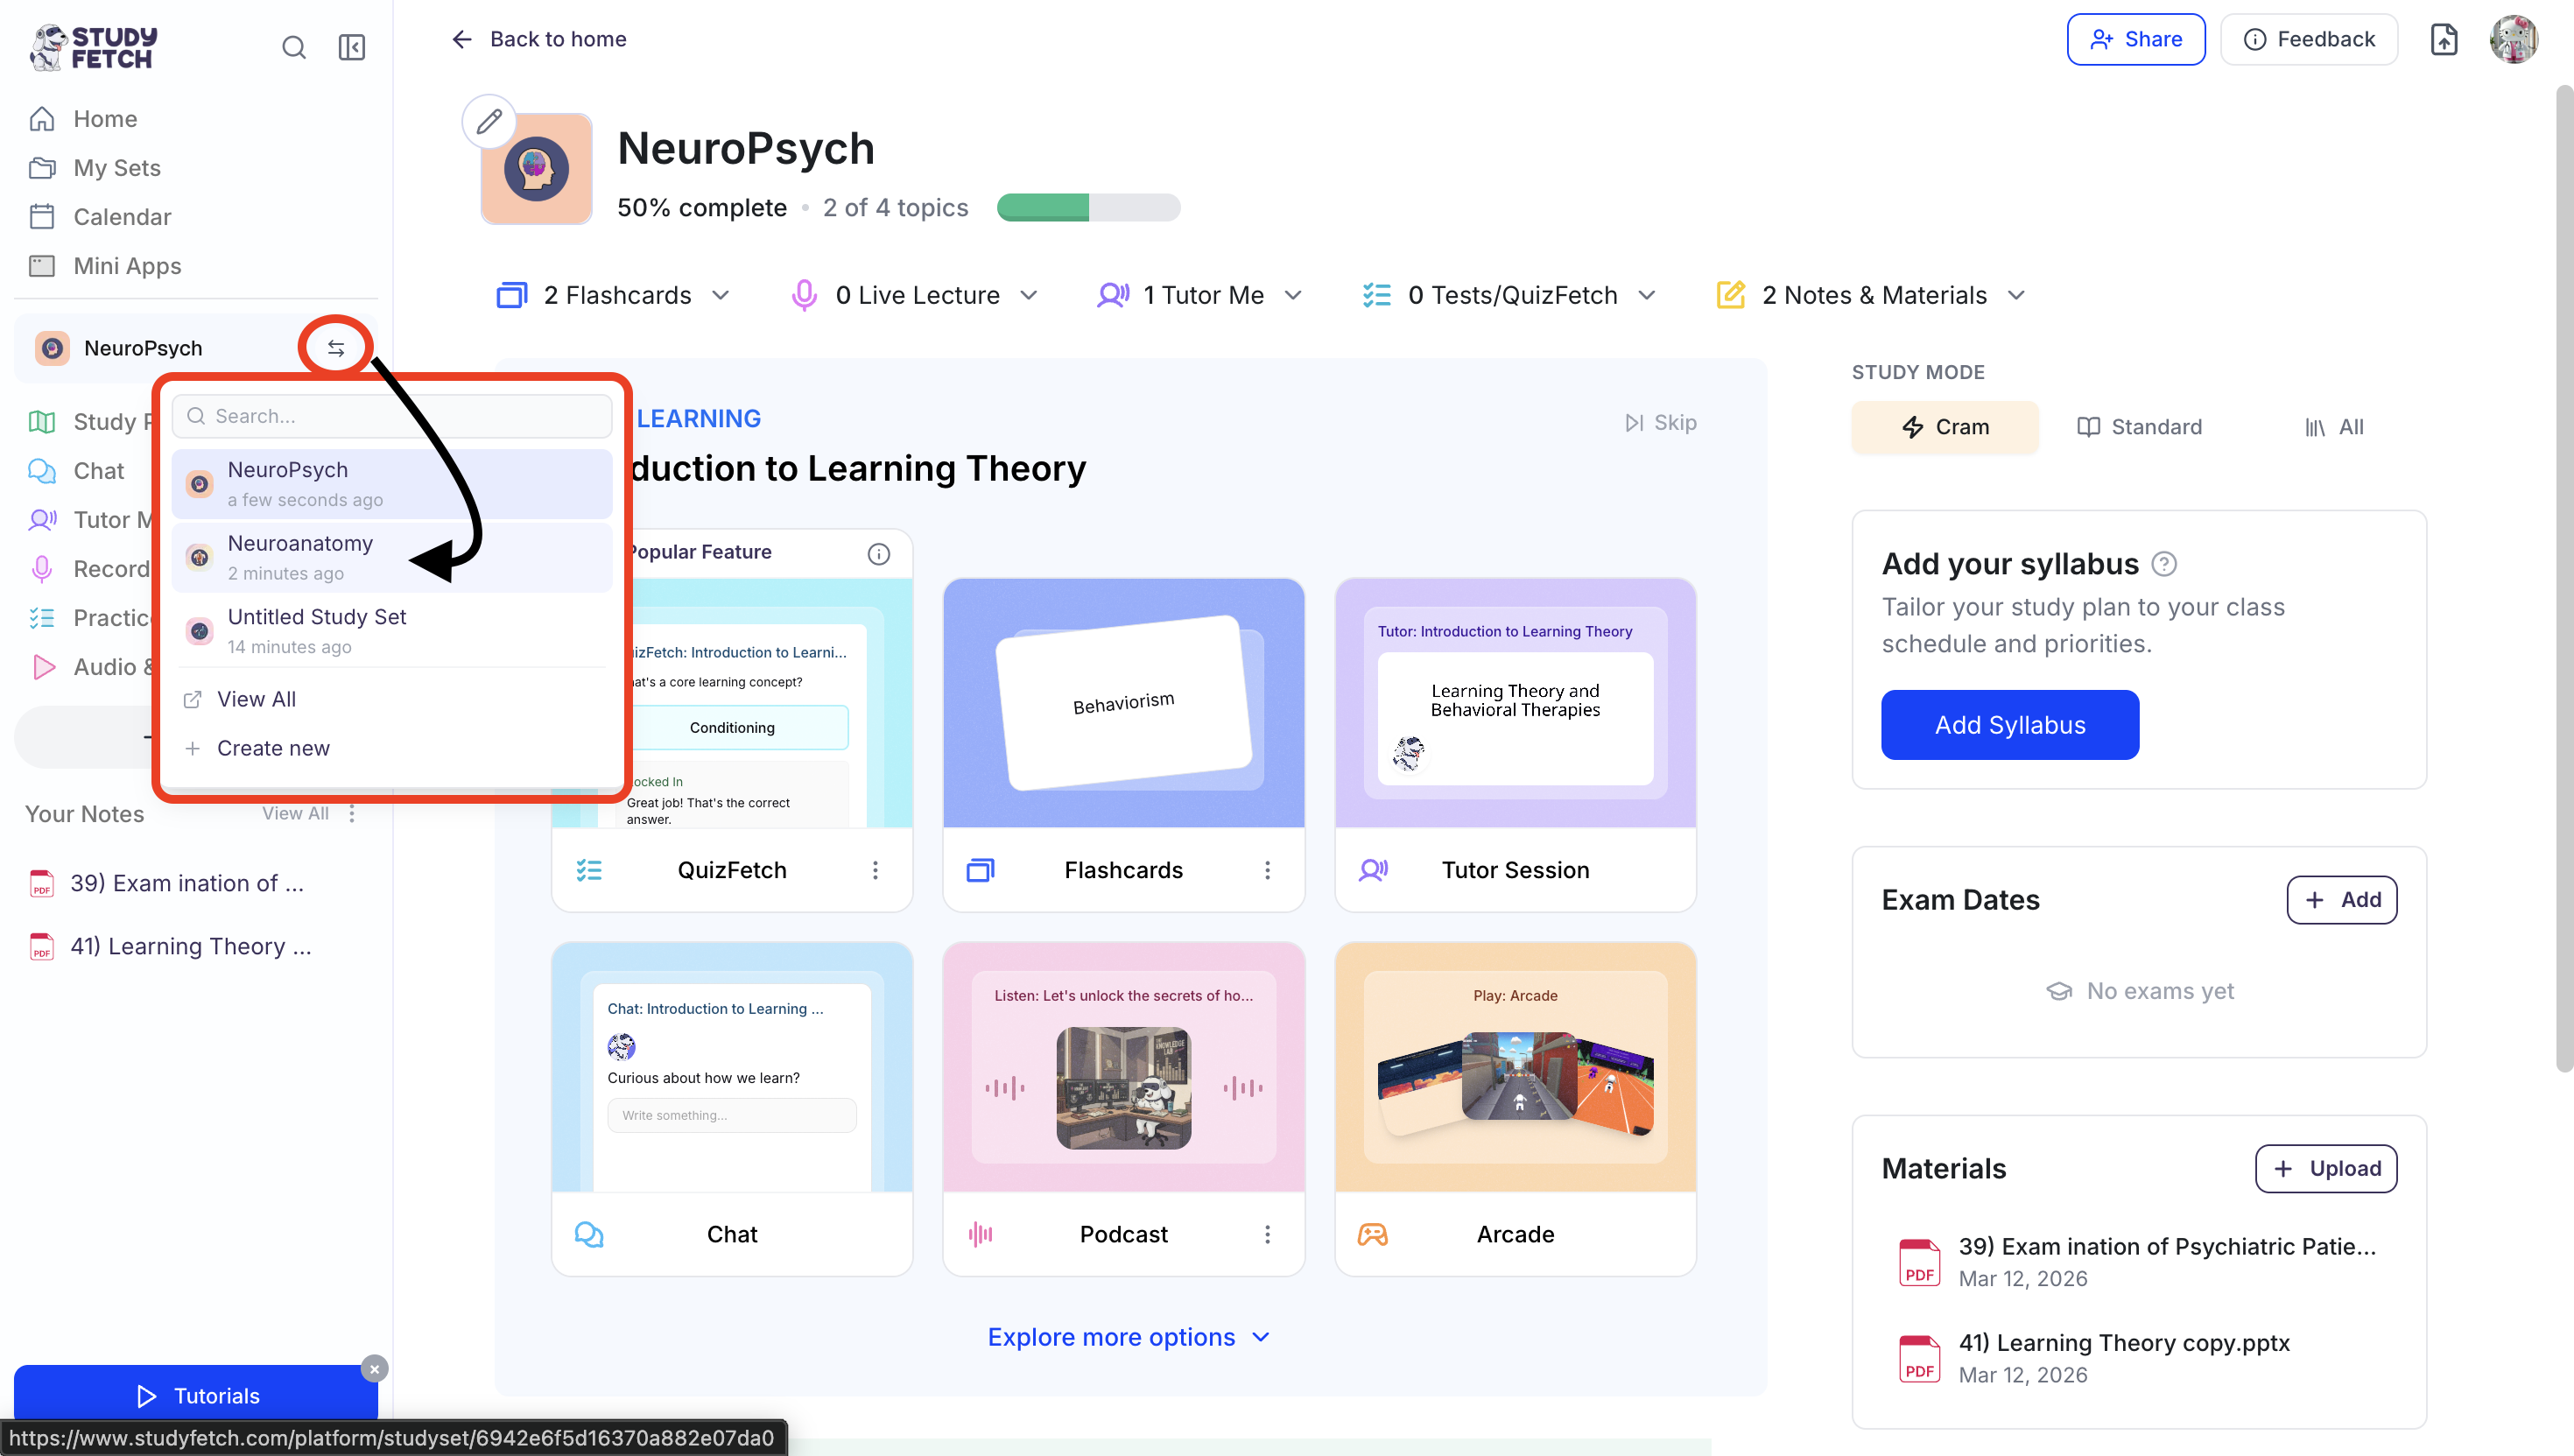The height and width of the screenshot is (1456, 2574).
Task: Open the Tutorials button
Action: click(x=196, y=1395)
